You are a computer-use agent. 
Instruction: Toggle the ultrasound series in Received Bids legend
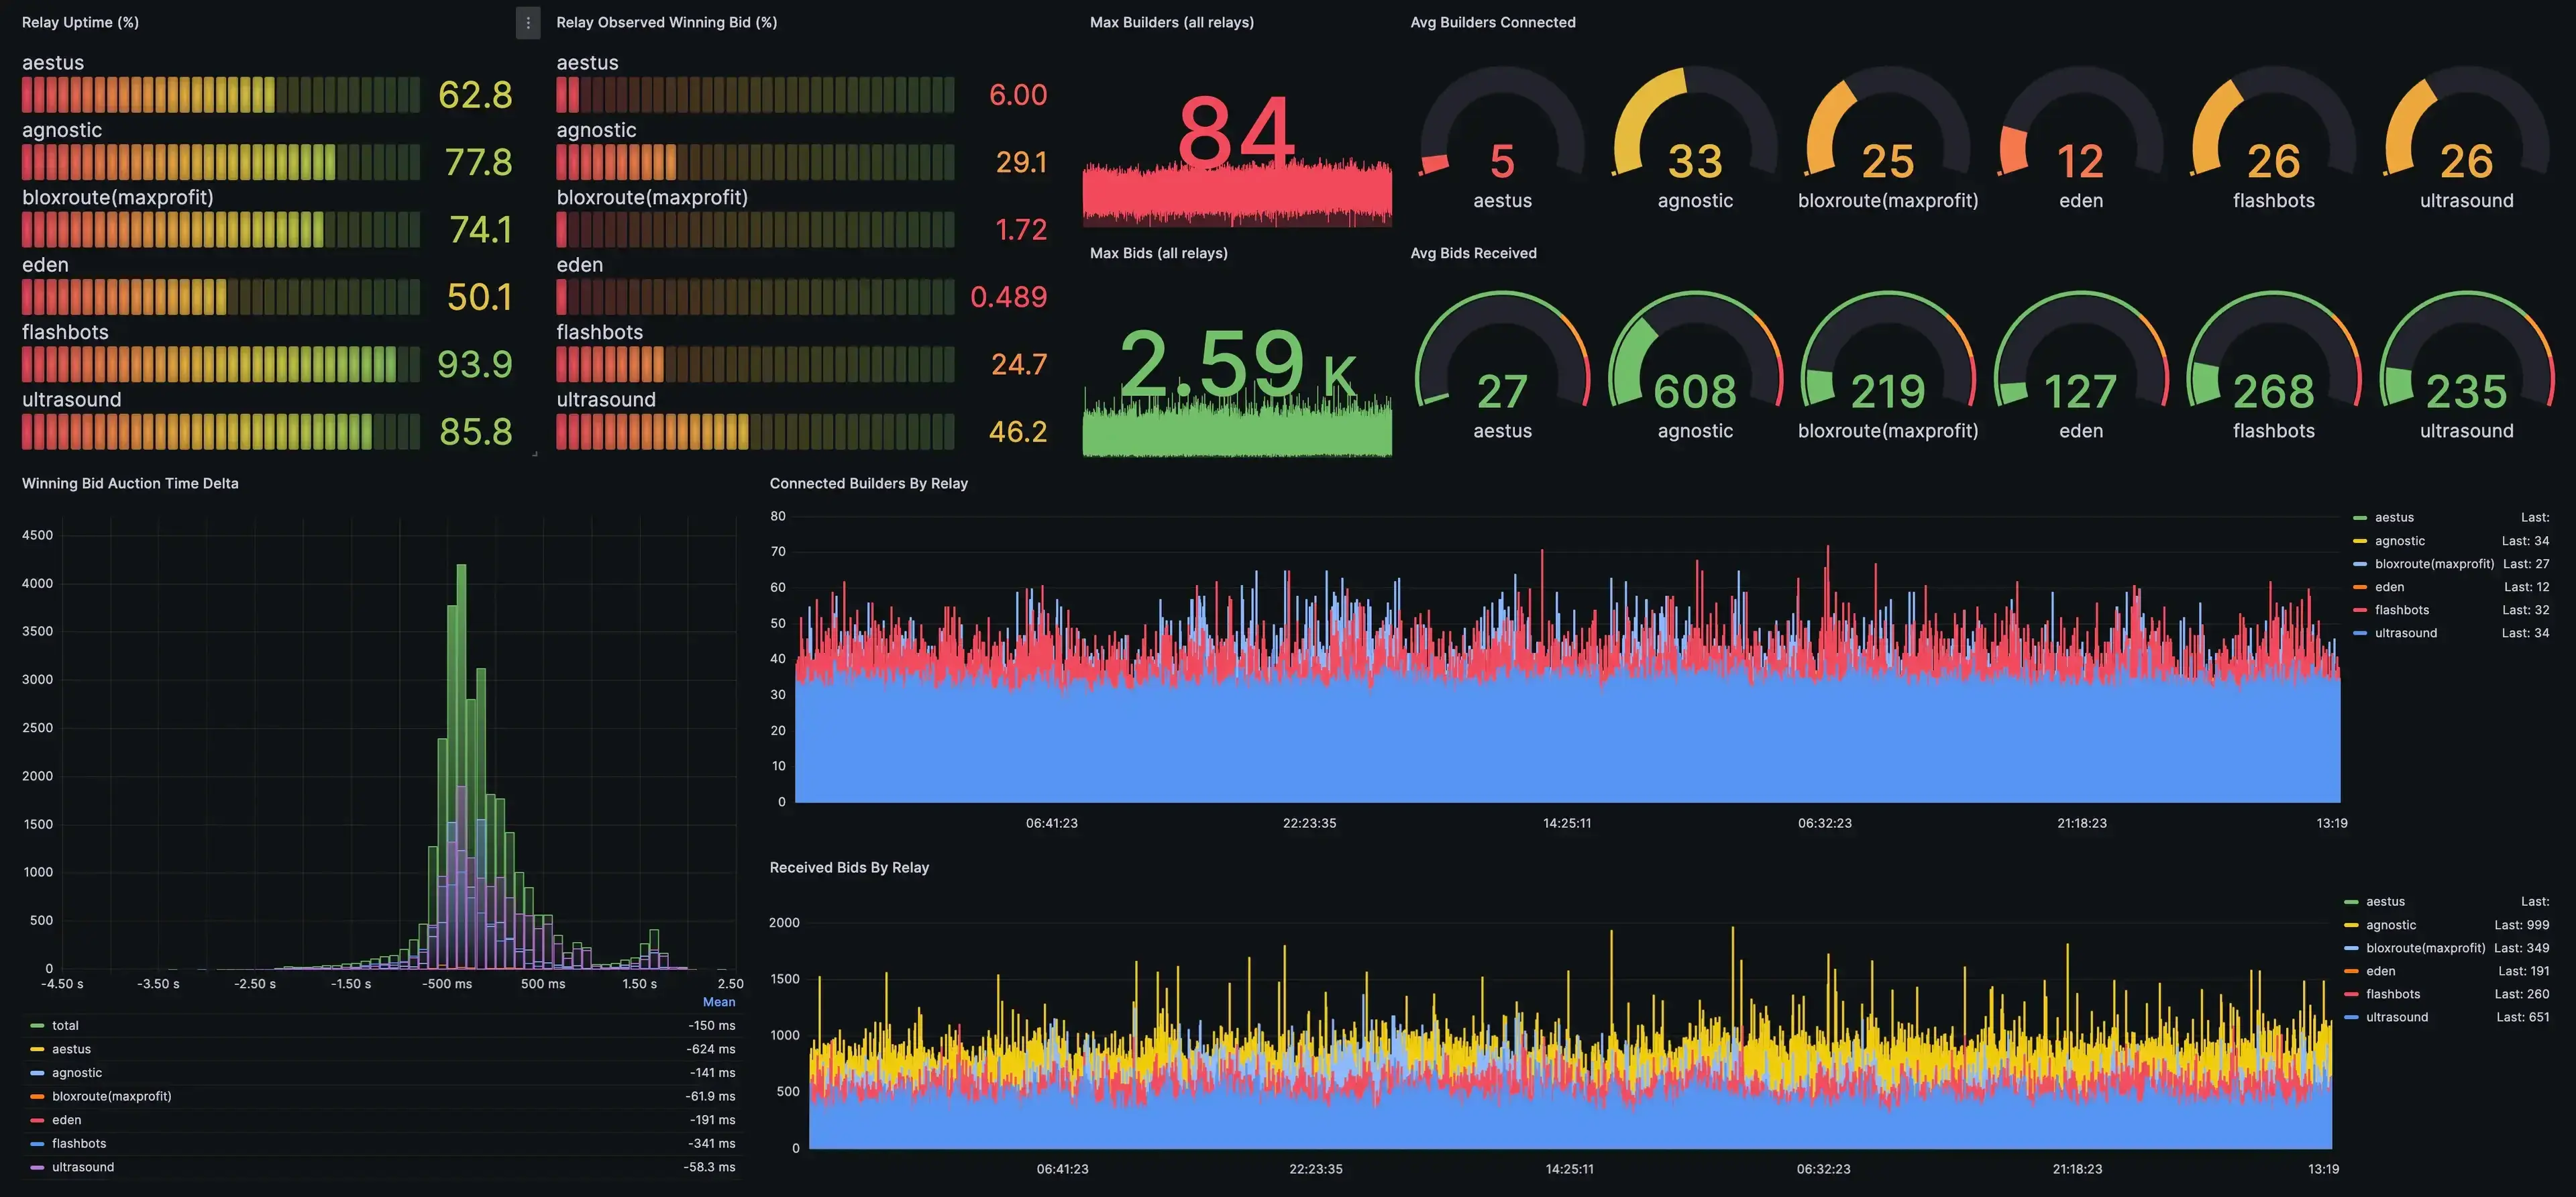(x=2396, y=1017)
